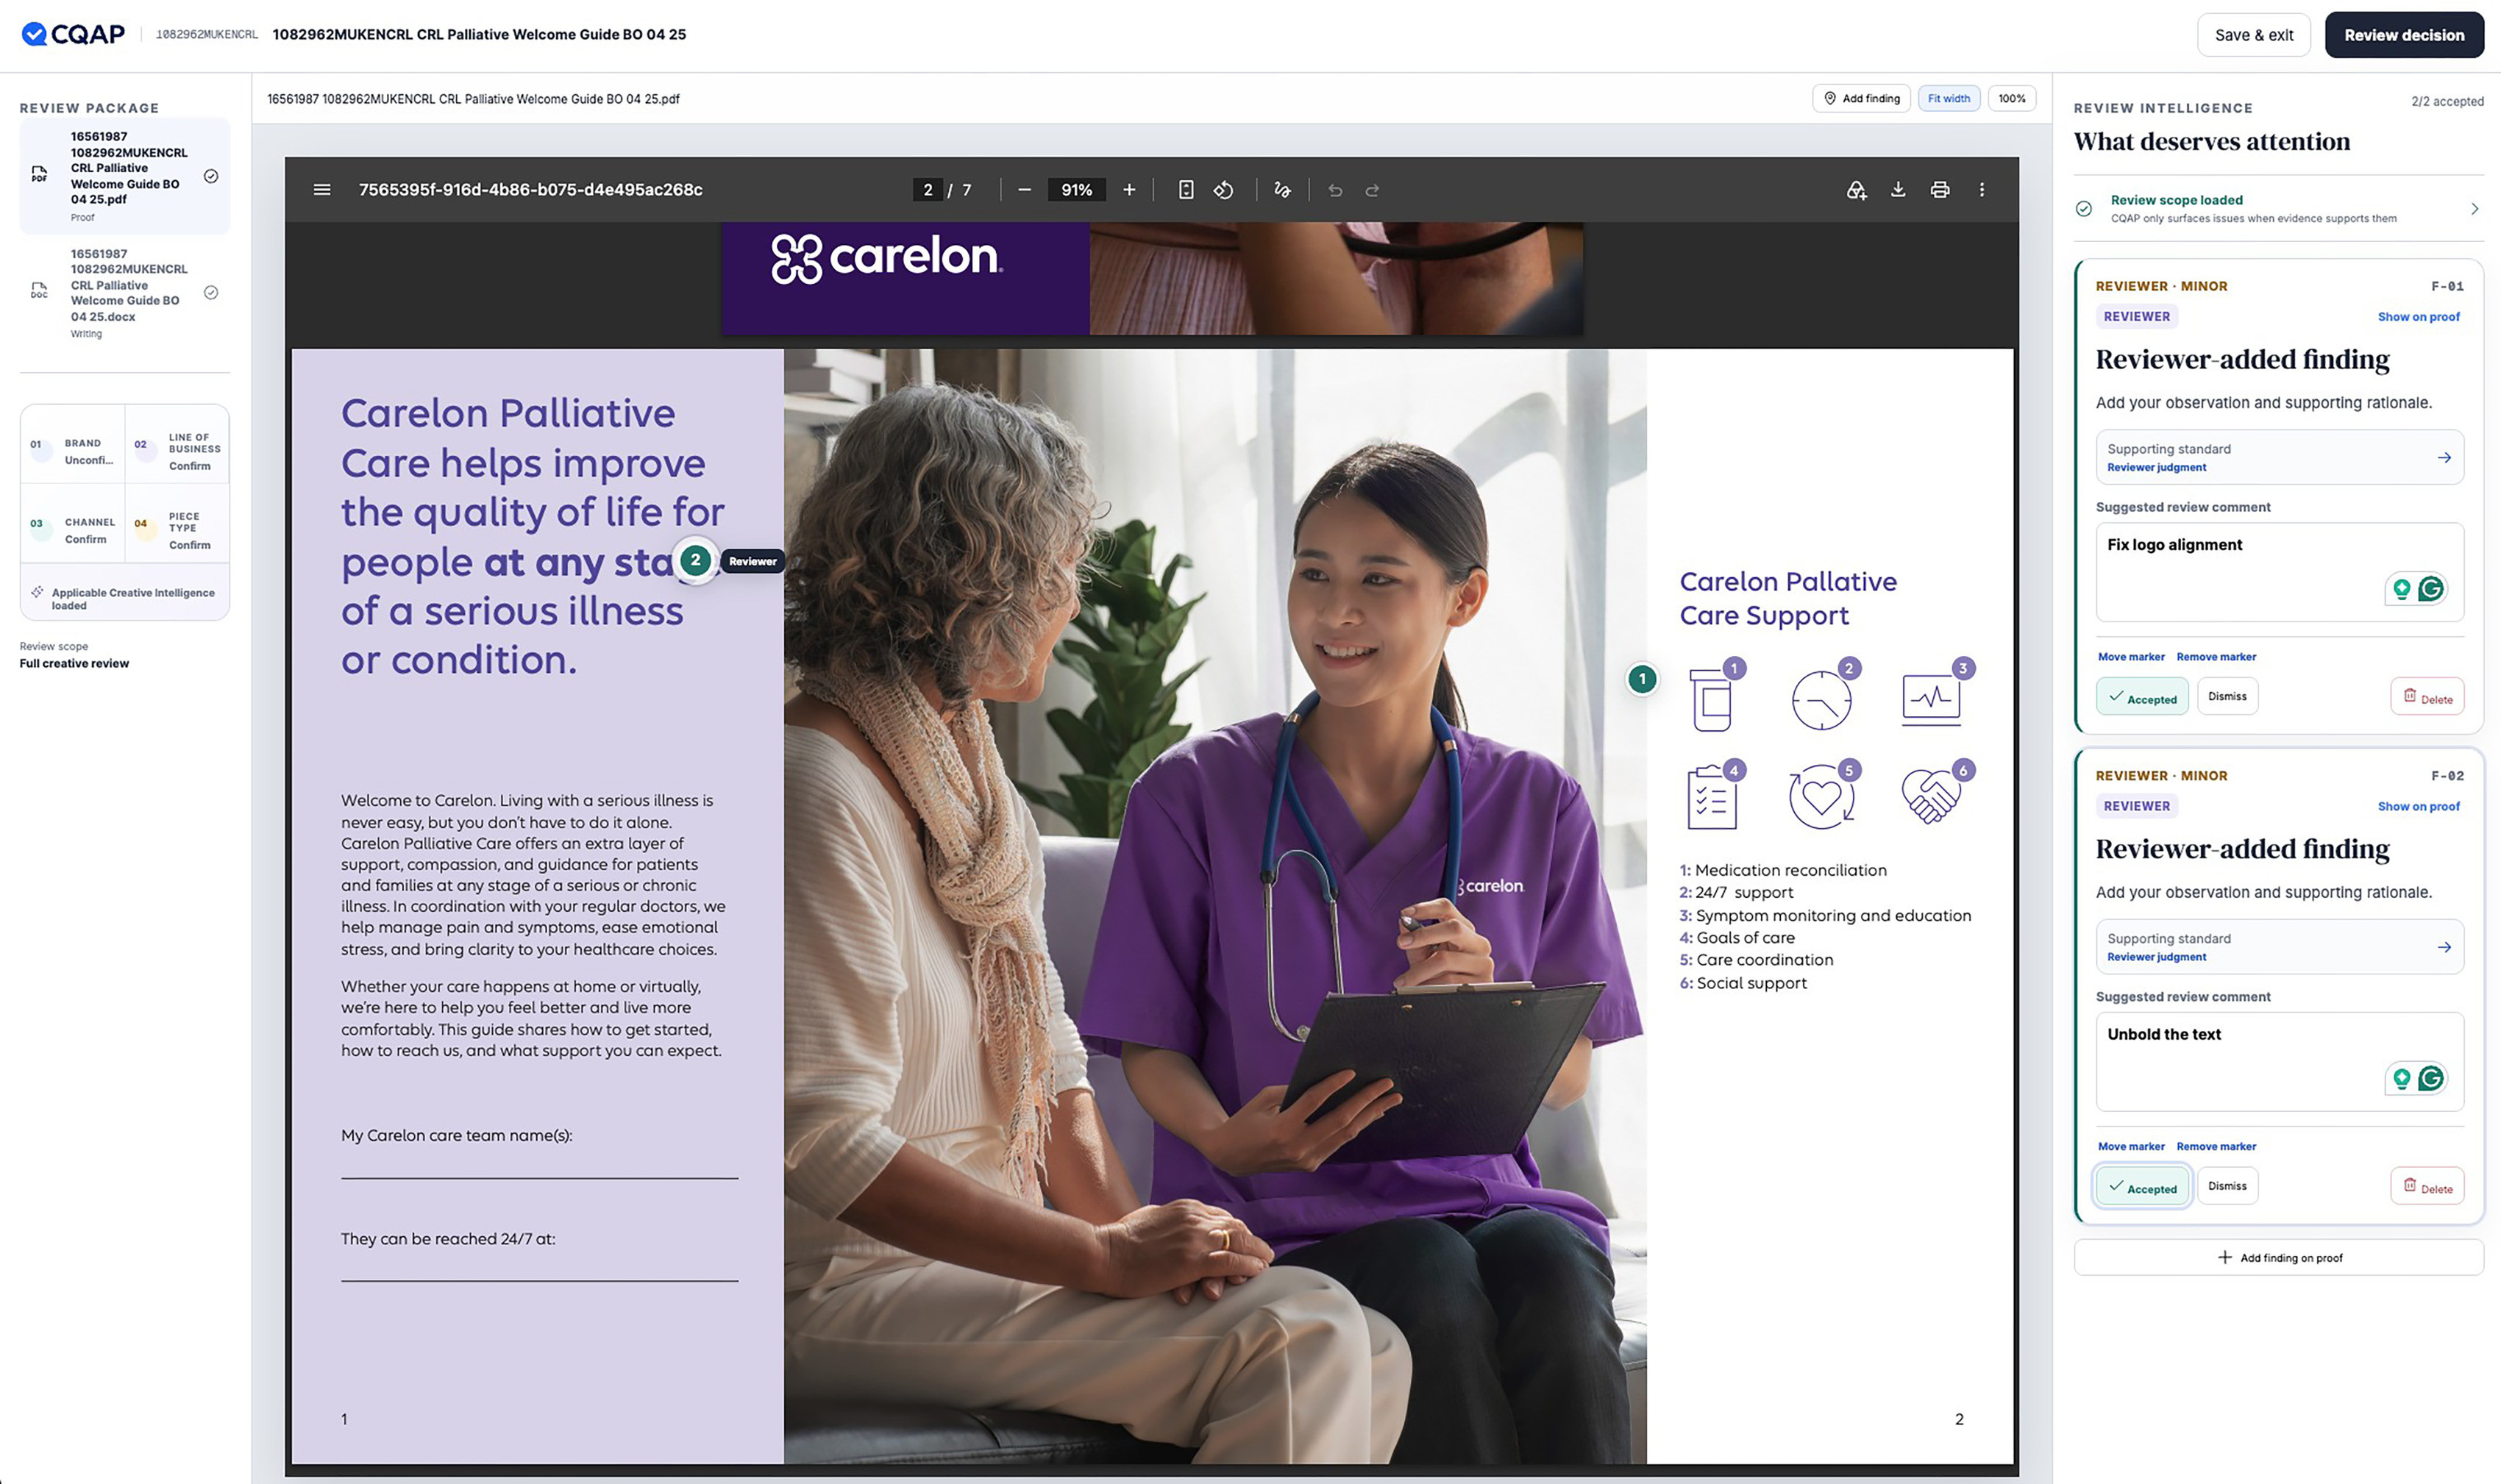
Task: Dismiss finding F-02
Action: 2227,1186
